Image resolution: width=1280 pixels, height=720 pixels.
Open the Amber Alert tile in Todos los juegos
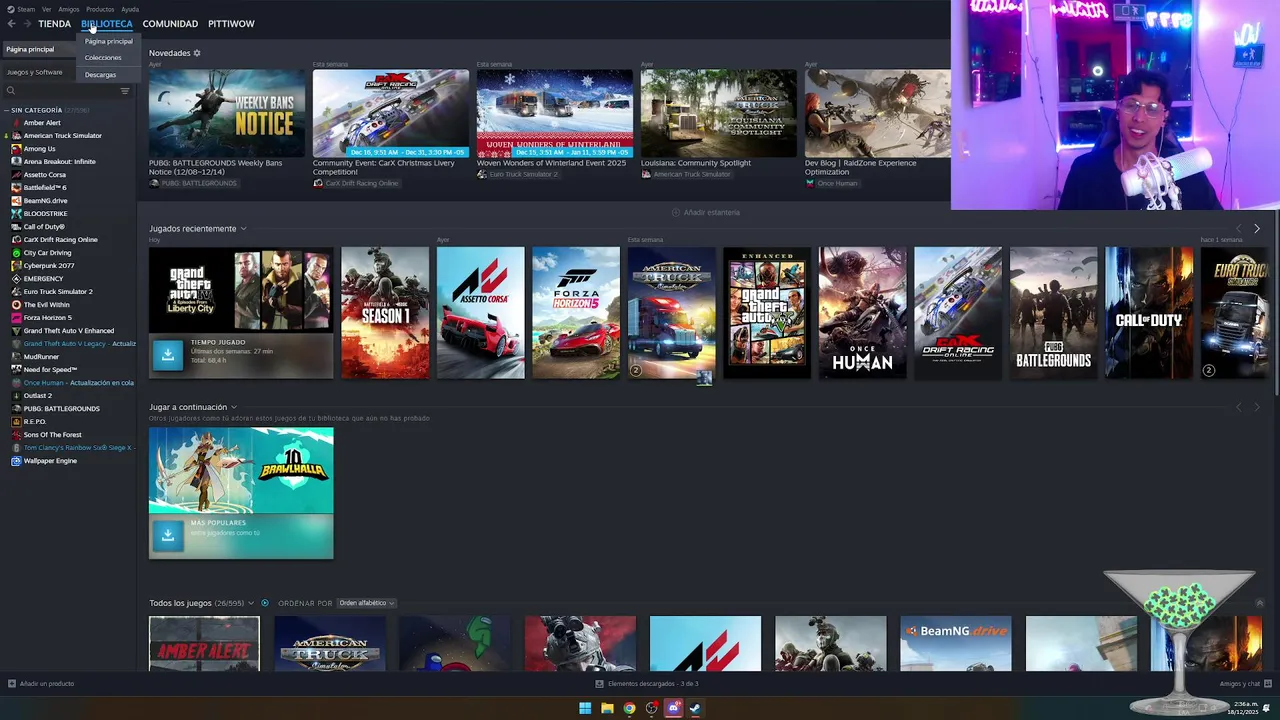204,643
